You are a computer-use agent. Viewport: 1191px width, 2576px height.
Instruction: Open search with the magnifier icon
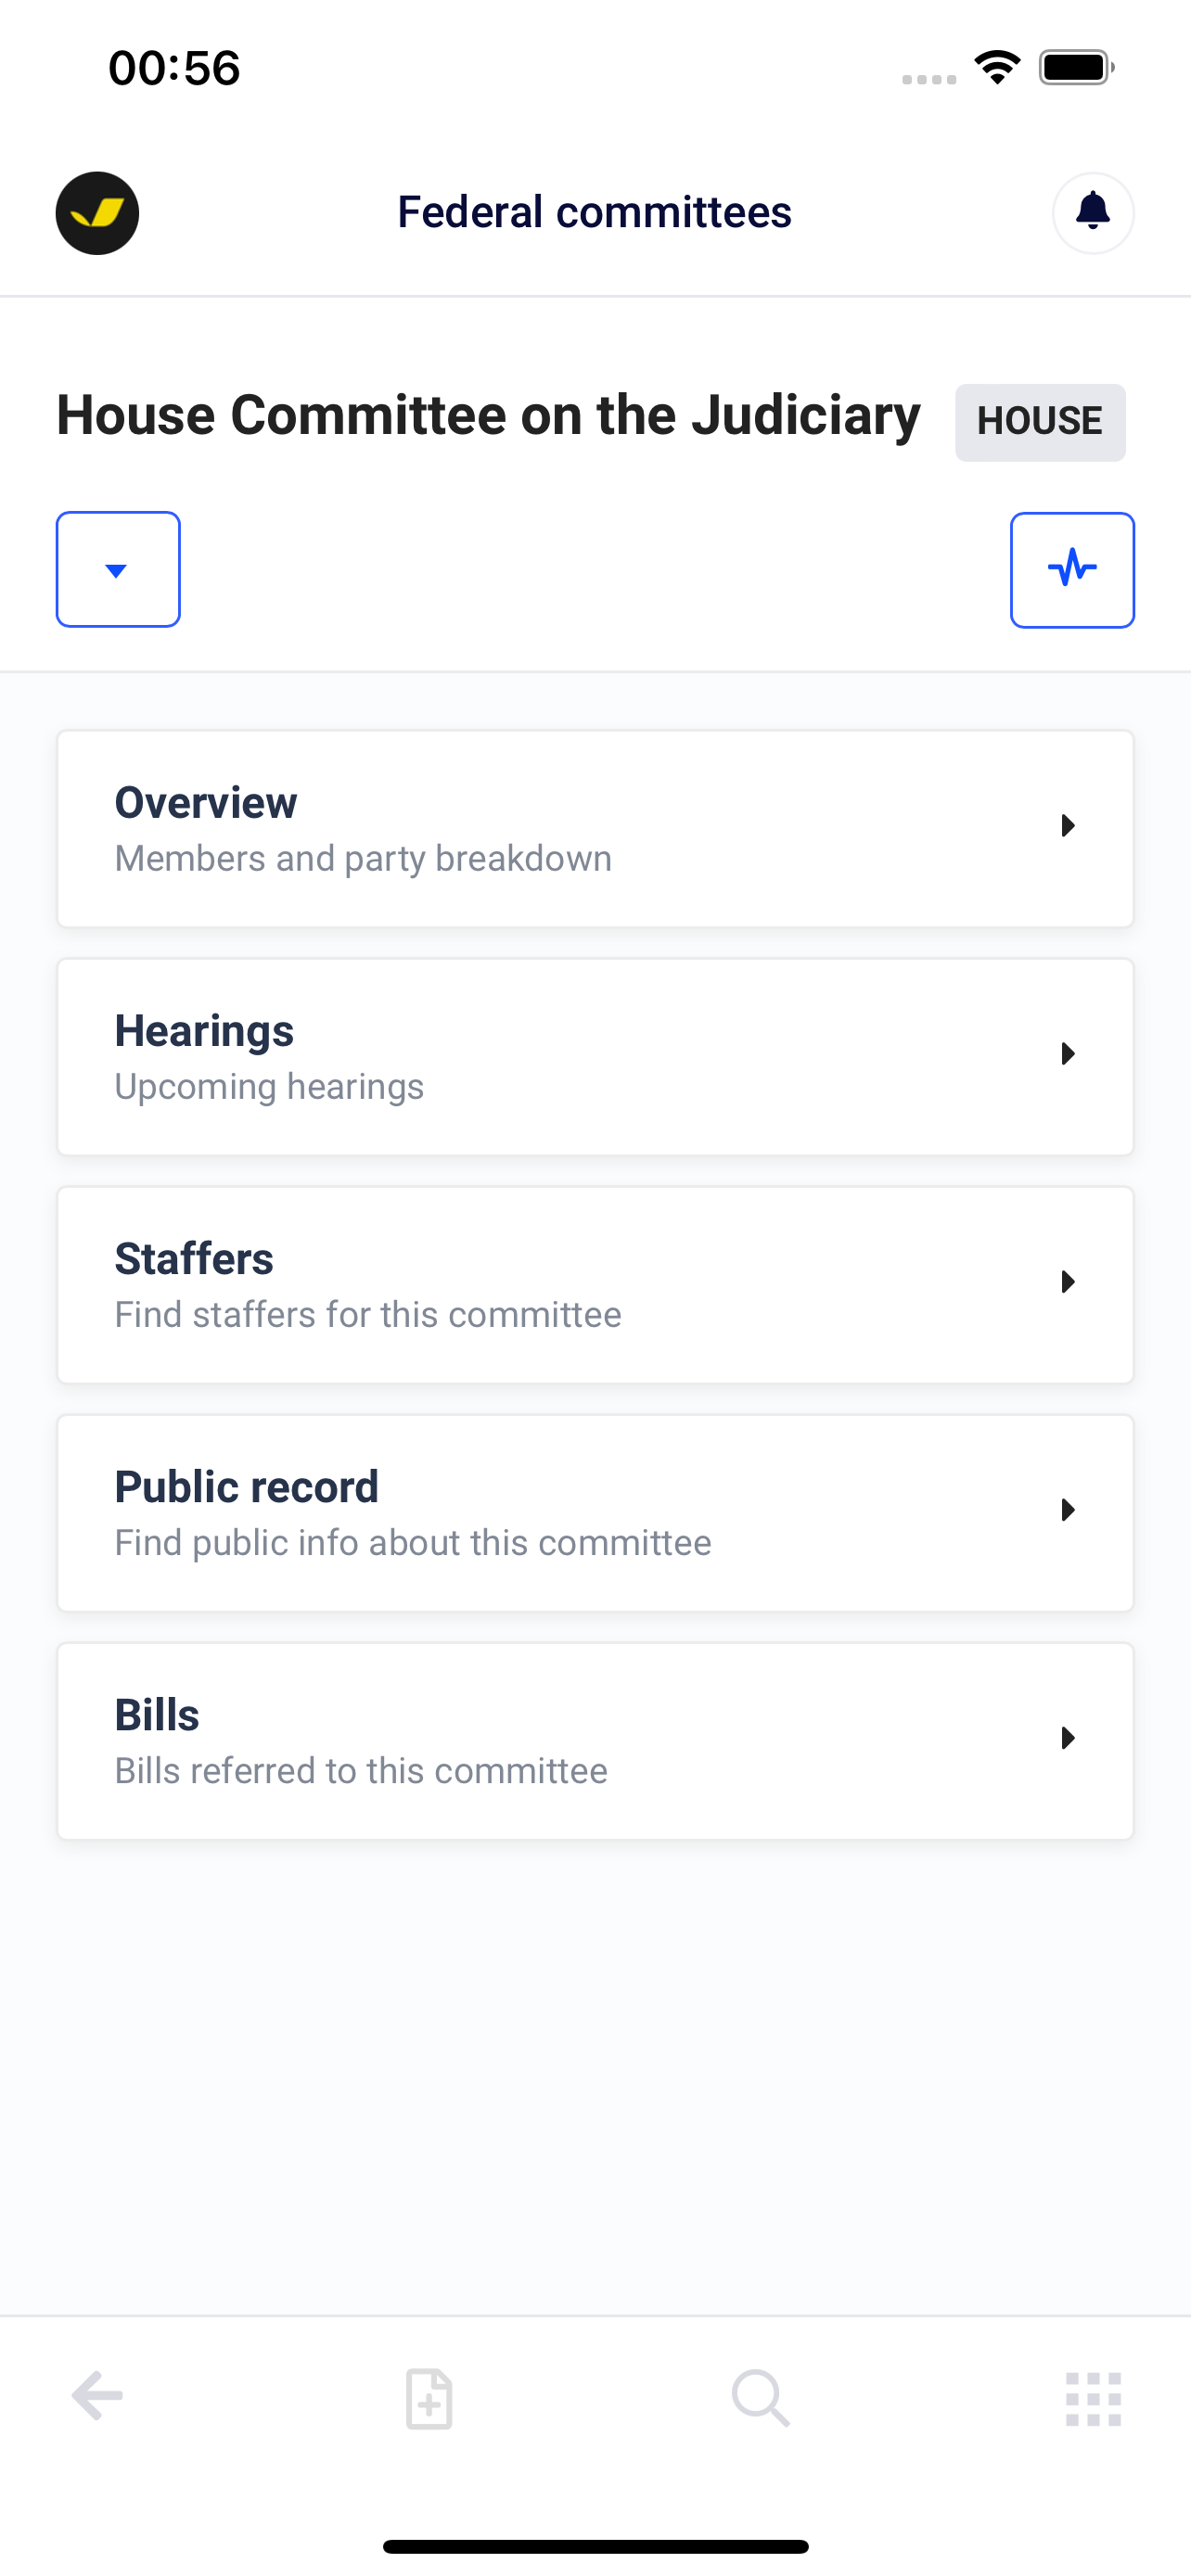coord(761,2398)
